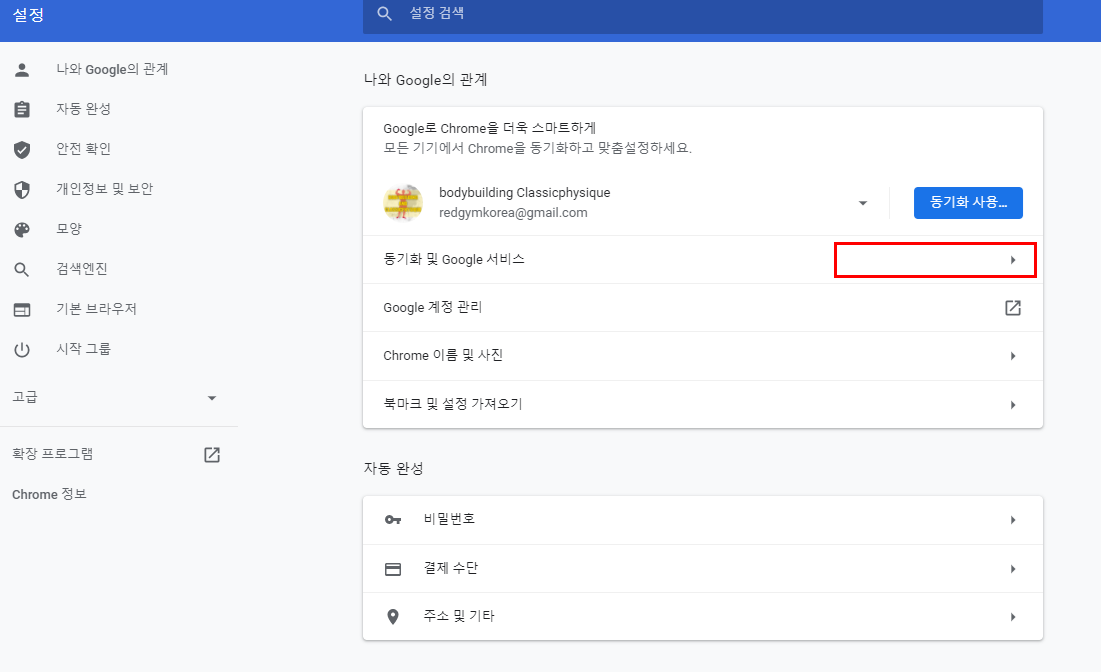Open the 확장 프로그램 link
The image size is (1101, 672).
[53, 454]
